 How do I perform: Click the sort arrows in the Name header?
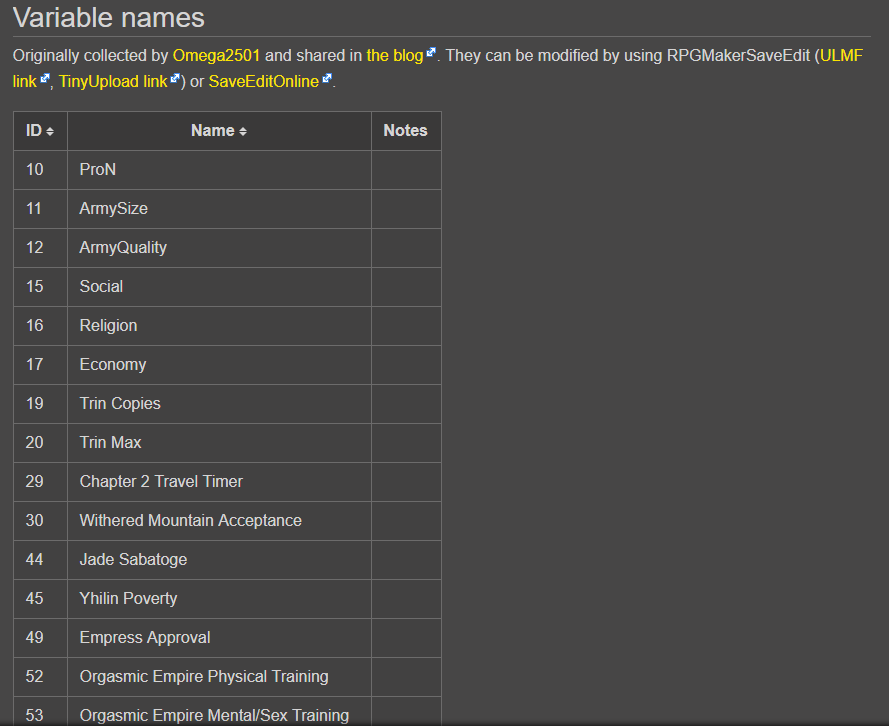point(243,132)
